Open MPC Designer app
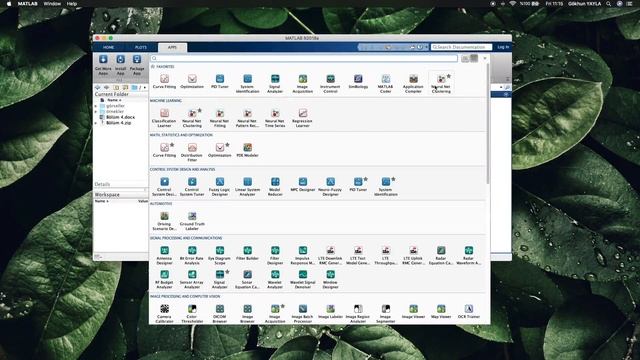The height and width of the screenshot is (360, 640). pos(303,184)
